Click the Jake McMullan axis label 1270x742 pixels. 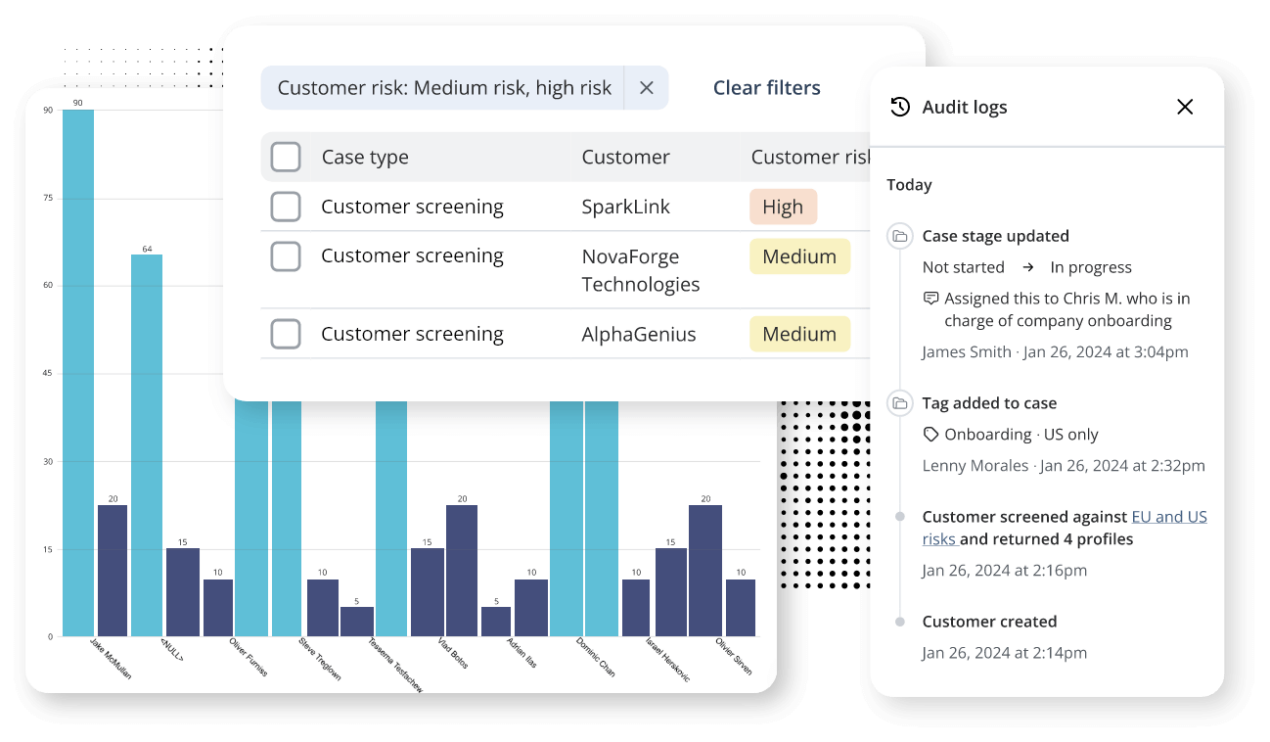[110, 658]
